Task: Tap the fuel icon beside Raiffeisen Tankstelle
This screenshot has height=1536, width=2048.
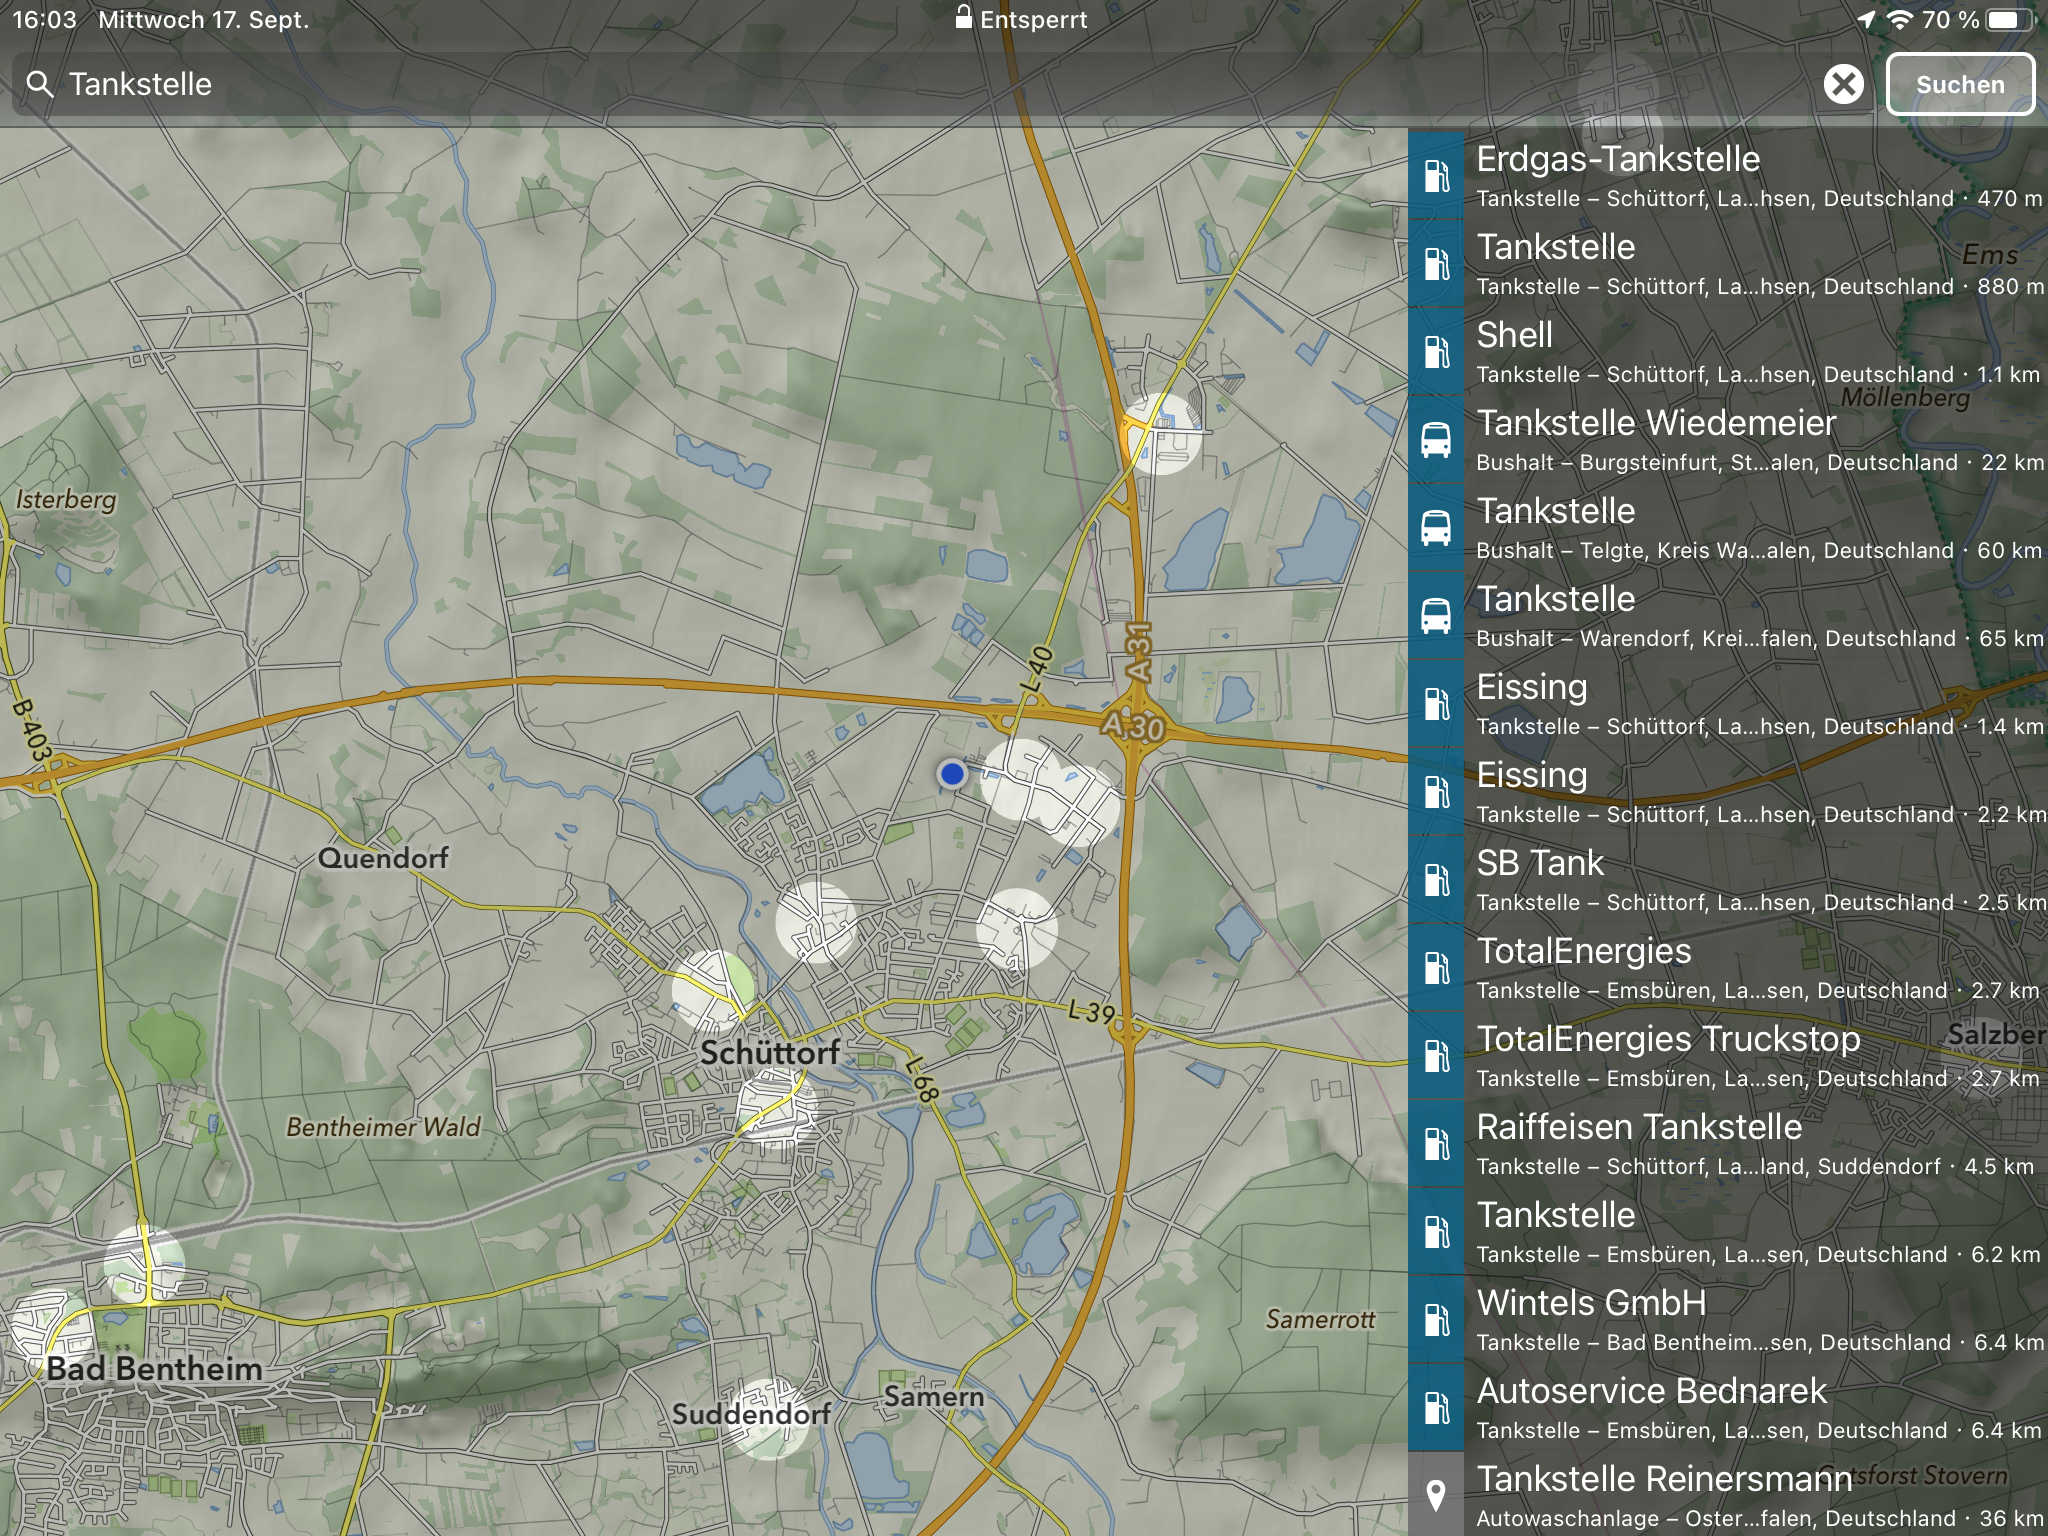Action: point(1436,1144)
